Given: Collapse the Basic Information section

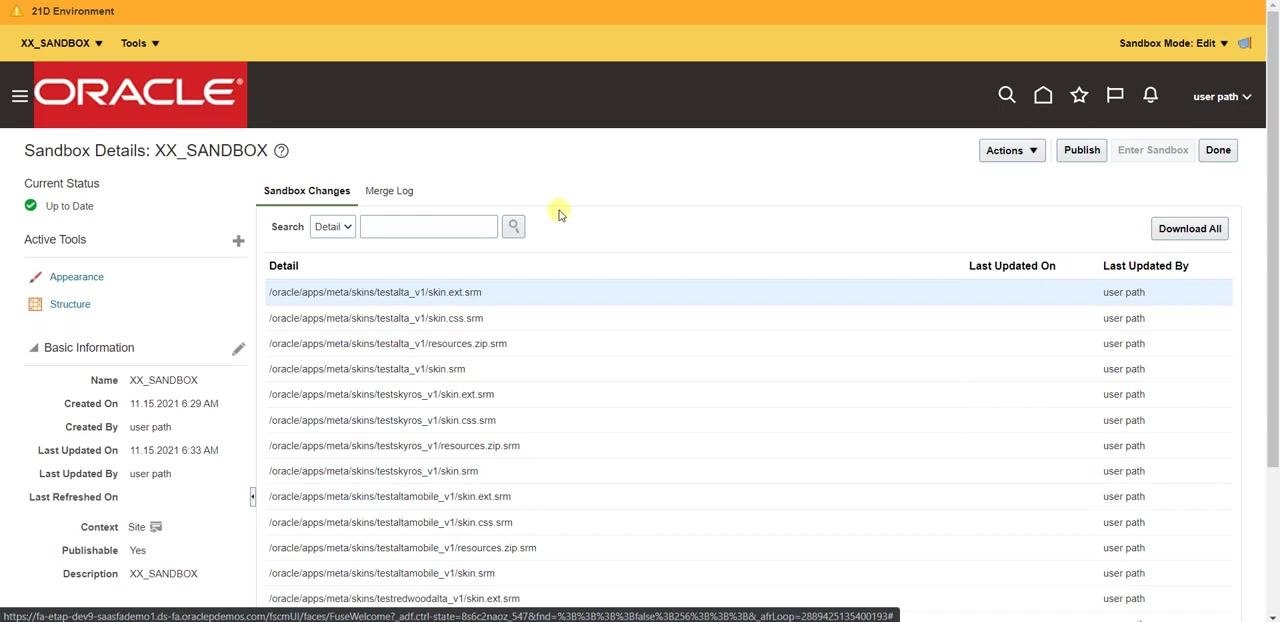Looking at the screenshot, I should pyautogui.click(x=33, y=348).
